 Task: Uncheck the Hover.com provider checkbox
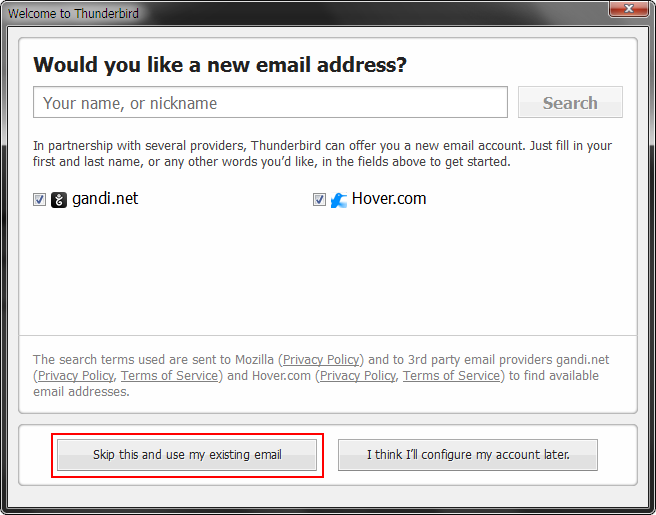(319, 200)
